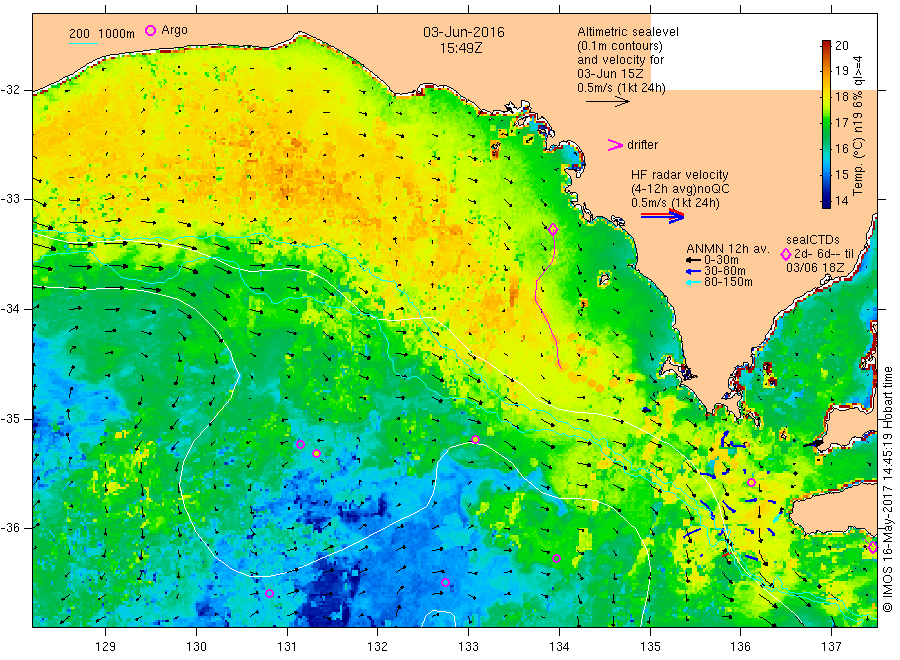This screenshot has width=900, height=660.
Task: Click the date text 03-Jun-2016
Action: click(x=464, y=32)
